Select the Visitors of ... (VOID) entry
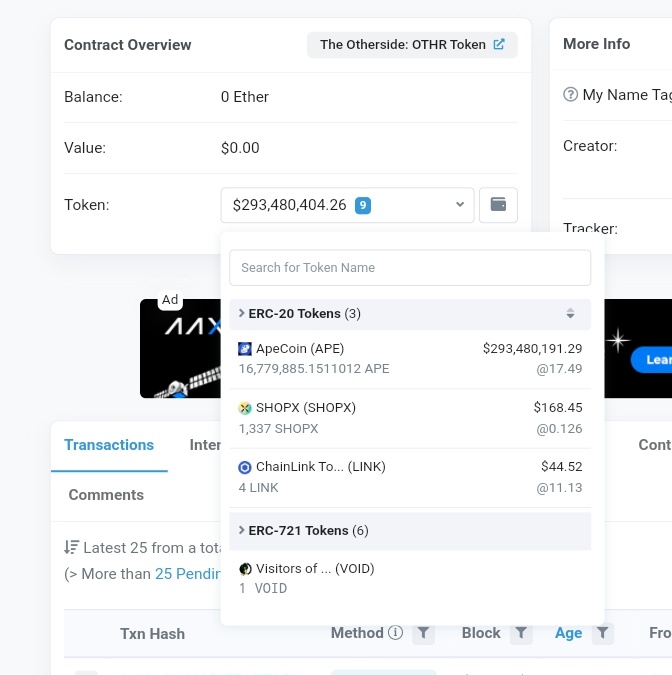The width and height of the screenshot is (672, 675). point(410,578)
